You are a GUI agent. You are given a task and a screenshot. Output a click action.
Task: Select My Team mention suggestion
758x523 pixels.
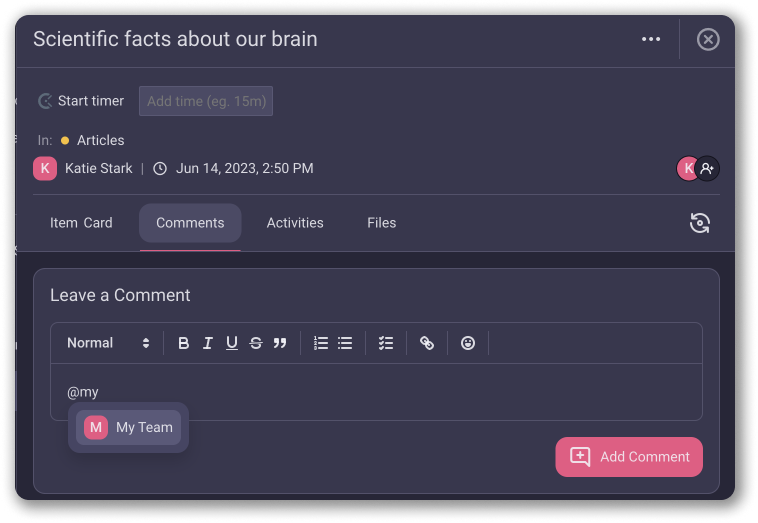(x=129, y=427)
